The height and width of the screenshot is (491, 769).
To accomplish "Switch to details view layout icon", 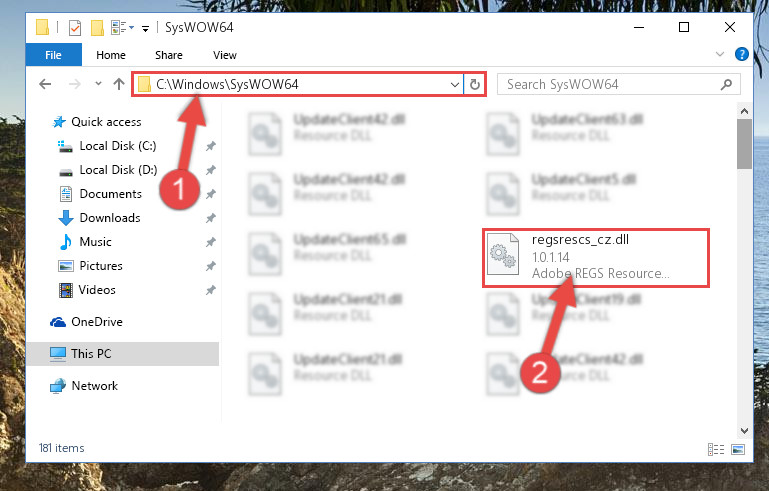I will coord(716,449).
